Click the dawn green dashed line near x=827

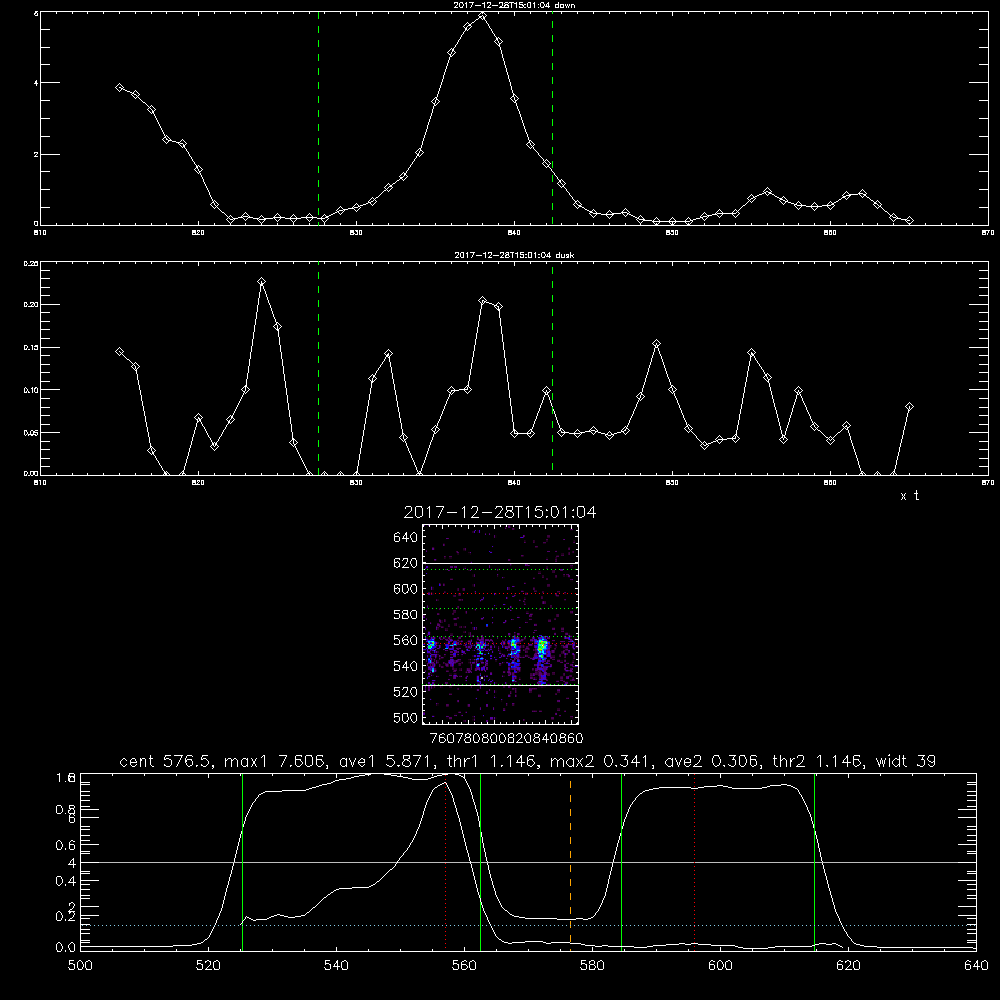pyautogui.click(x=318, y=118)
